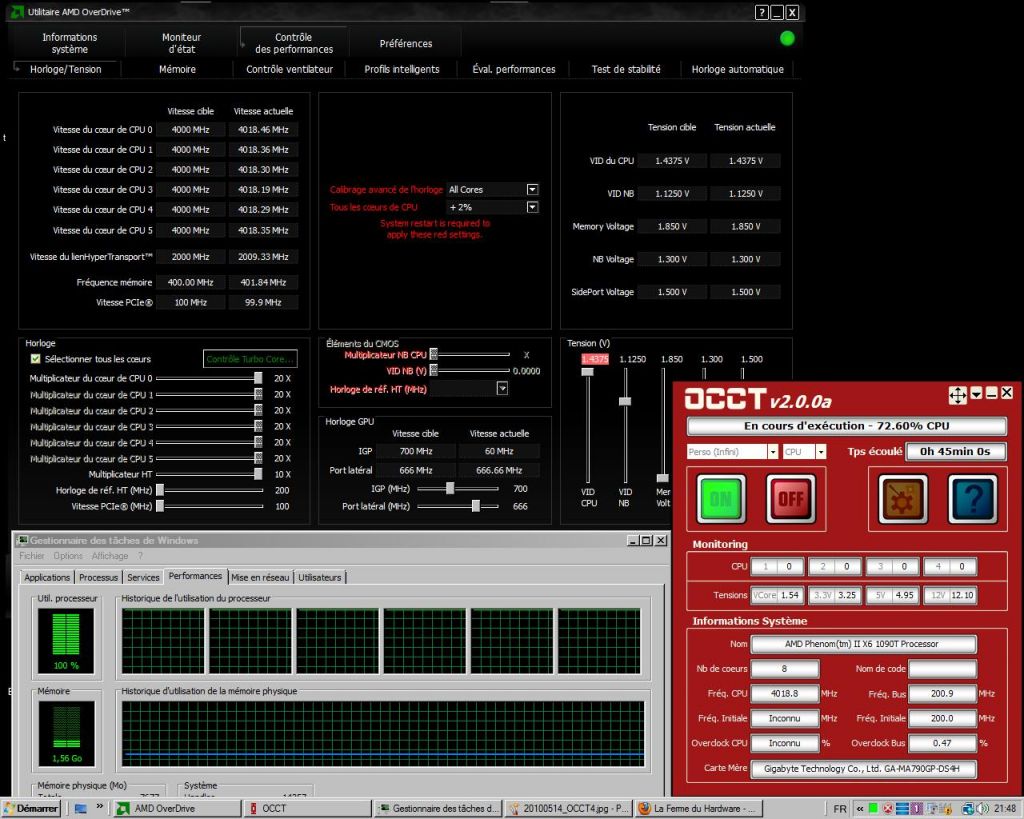Click Contrôle Turbo Core button
1024x819 pixels.
pyautogui.click(x=250, y=359)
